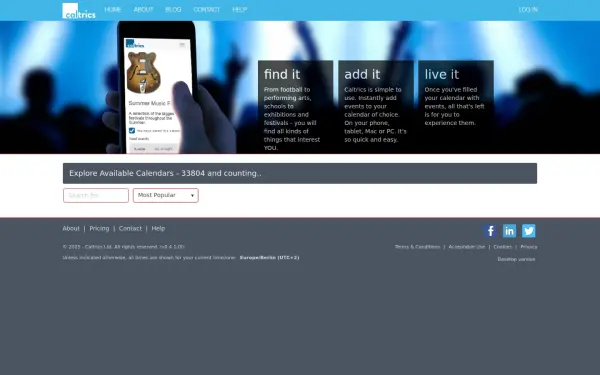
Task: Open the Contact footer link
Action: click(130, 228)
